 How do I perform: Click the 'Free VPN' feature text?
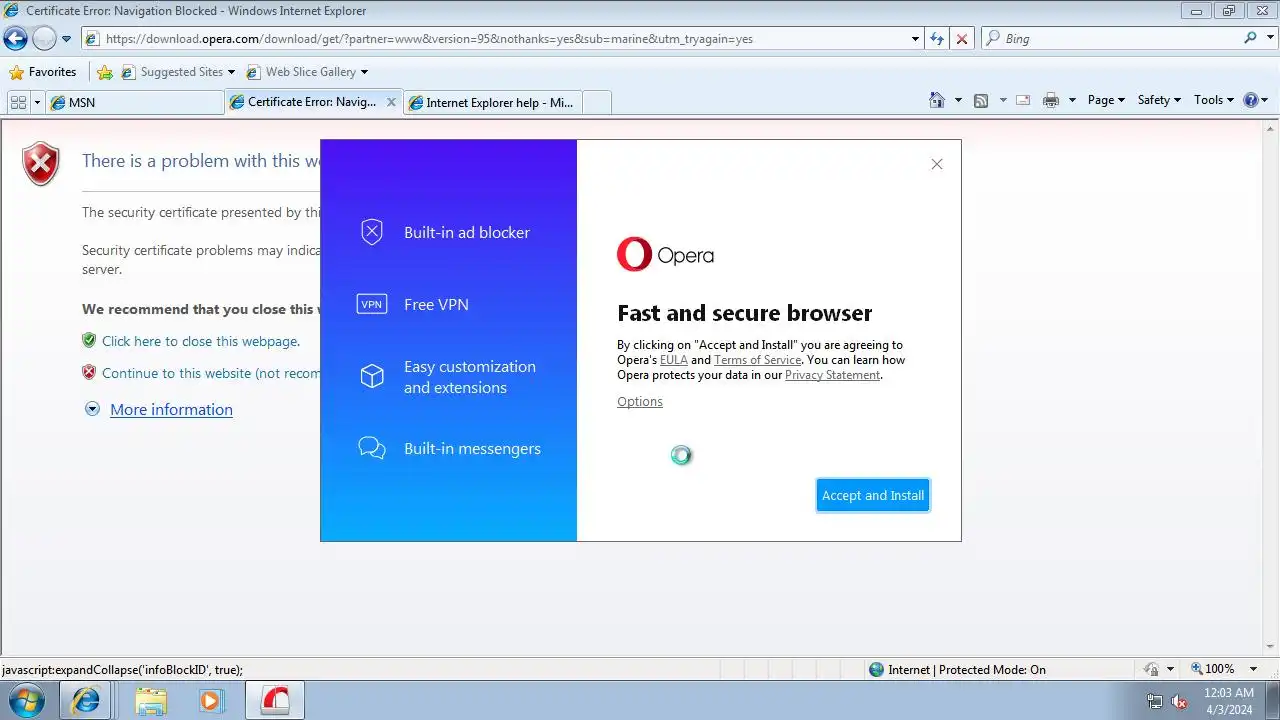[x=436, y=304]
